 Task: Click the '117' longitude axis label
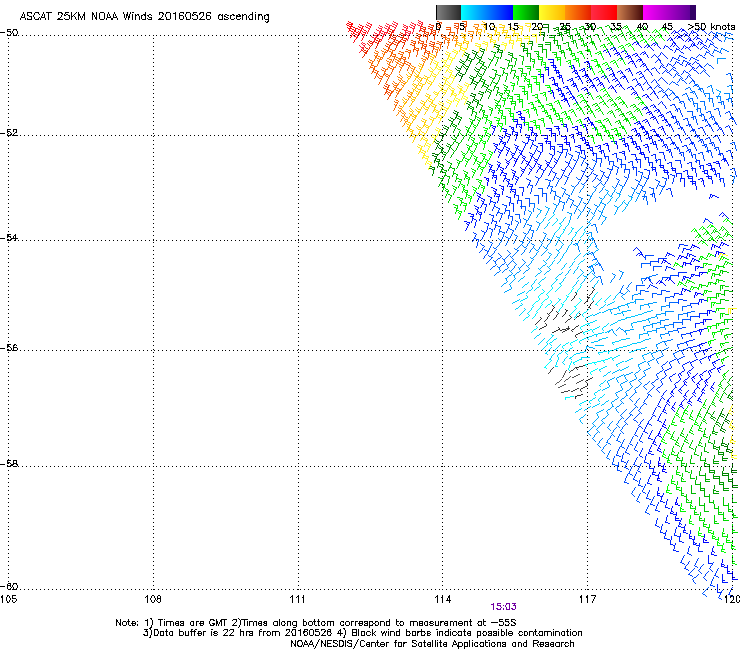click(x=587, y=599)
